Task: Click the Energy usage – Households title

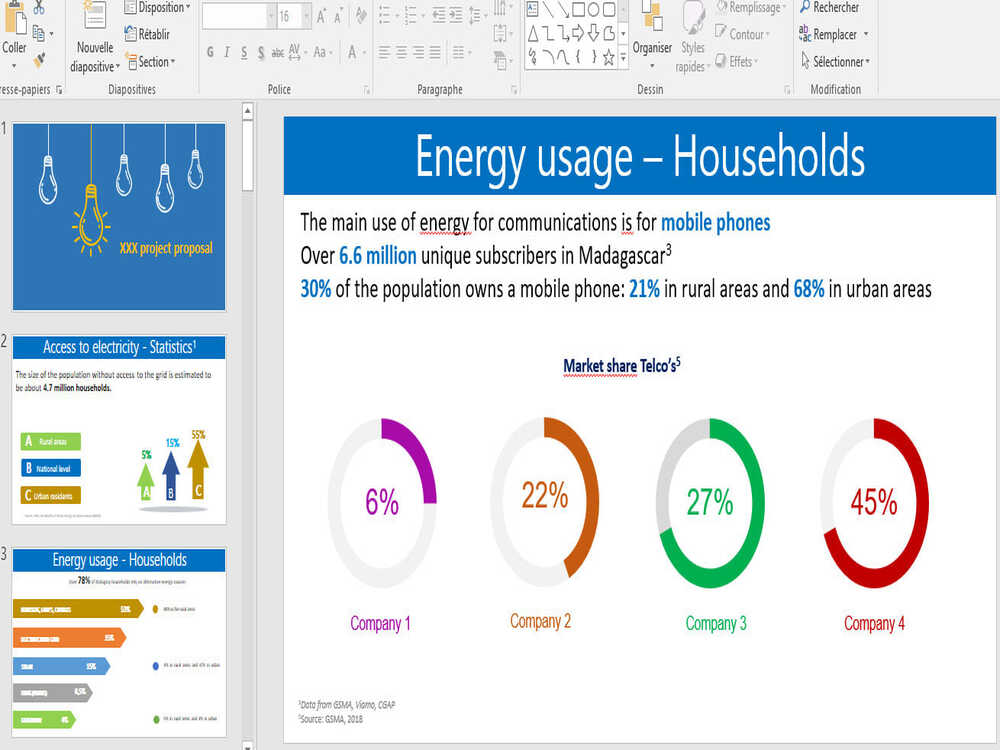Action: click(x=640, y=156)
